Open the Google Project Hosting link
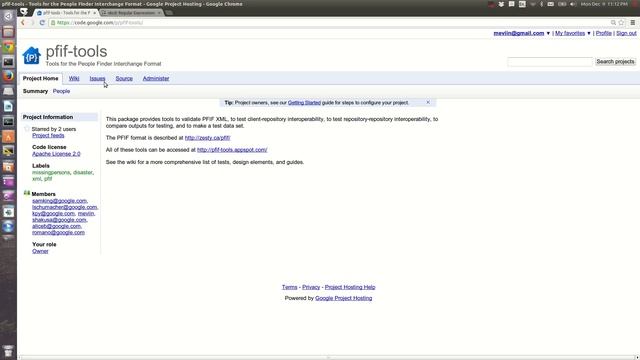This screenshot has height=360, width=640. click(x=343, y=298)
